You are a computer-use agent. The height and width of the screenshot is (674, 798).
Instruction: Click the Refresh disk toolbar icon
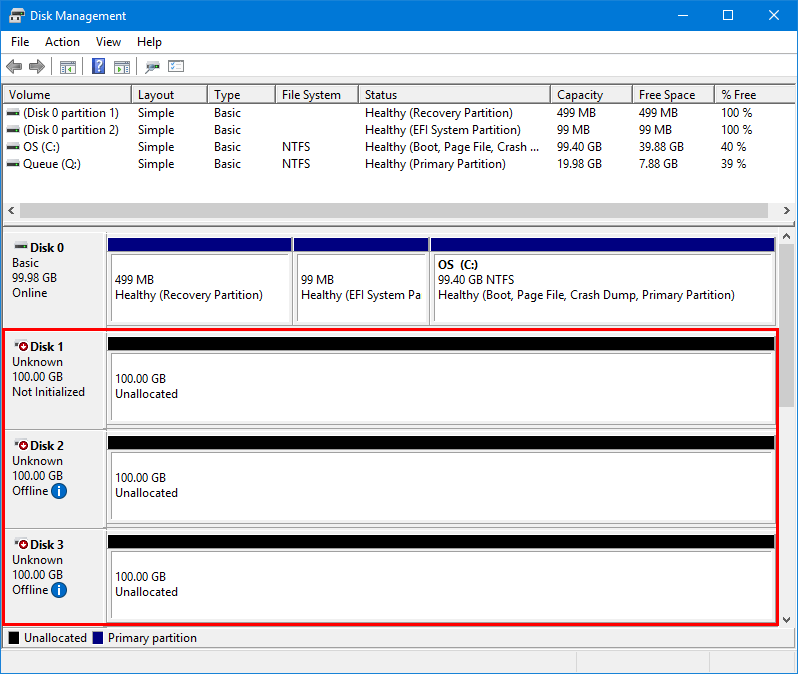[x=152, y=67]
